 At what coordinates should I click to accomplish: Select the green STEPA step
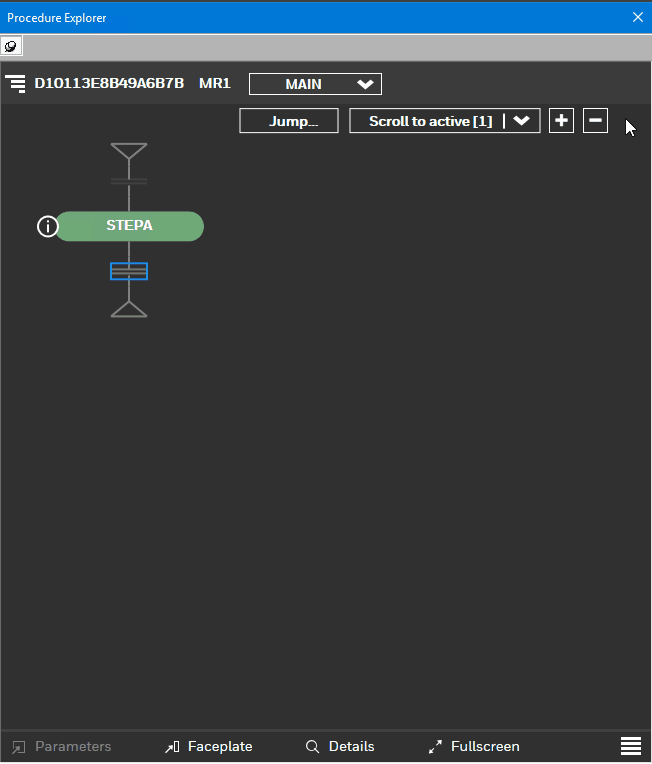pos(130,226)
